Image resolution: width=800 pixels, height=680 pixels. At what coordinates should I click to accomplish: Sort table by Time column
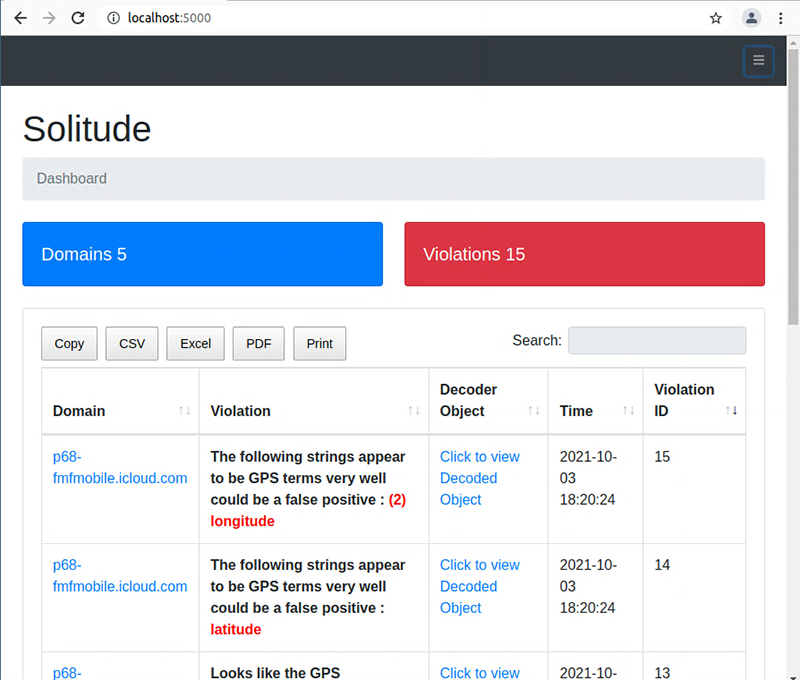tap(595, 411)
